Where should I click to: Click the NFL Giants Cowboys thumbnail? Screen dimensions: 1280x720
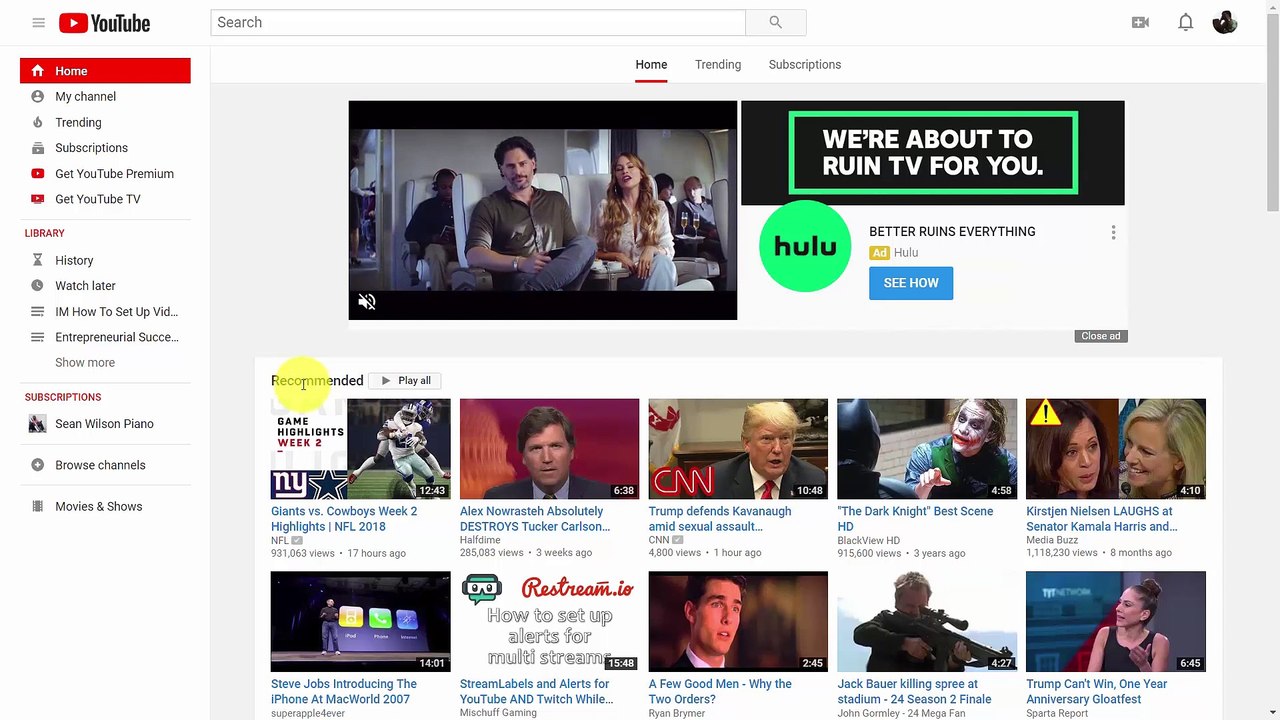tap(361, 449)
